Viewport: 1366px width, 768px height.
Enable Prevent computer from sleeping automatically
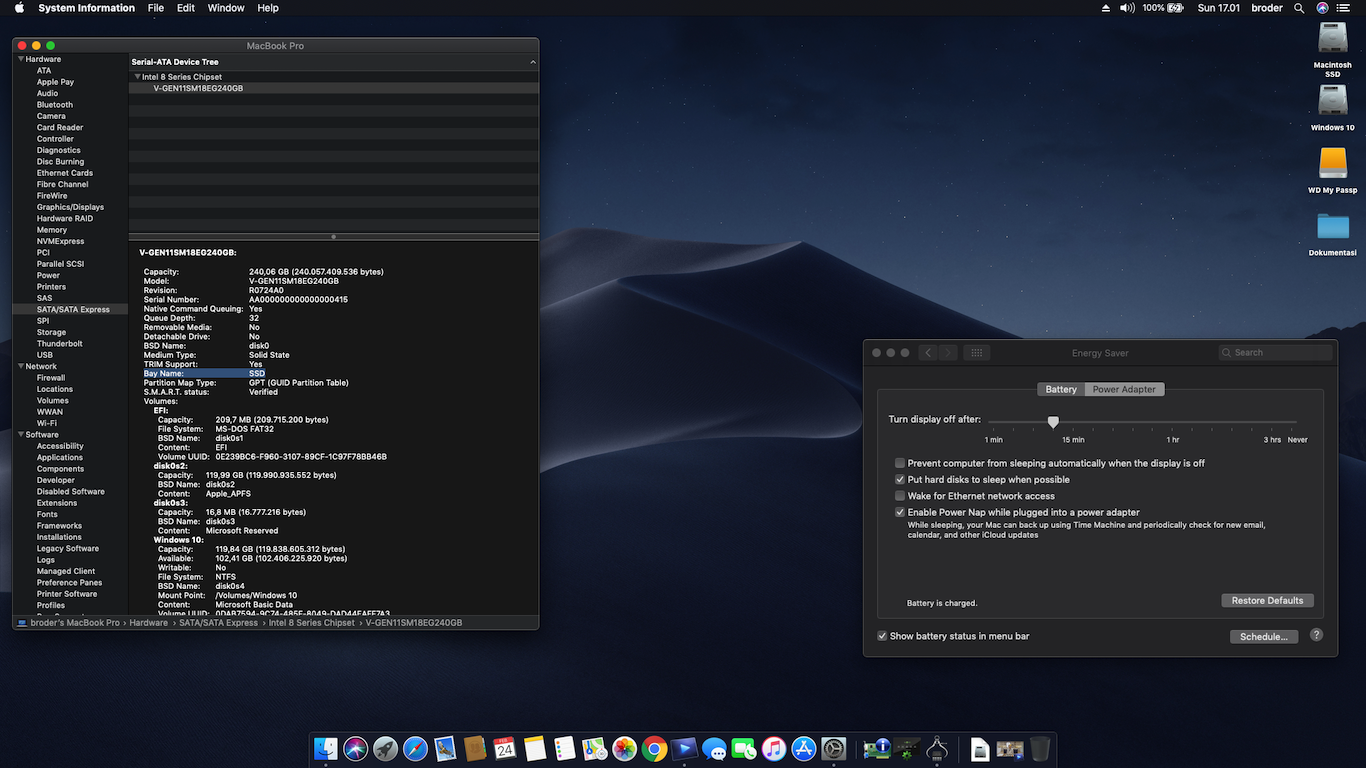click(x=900, y=464)
